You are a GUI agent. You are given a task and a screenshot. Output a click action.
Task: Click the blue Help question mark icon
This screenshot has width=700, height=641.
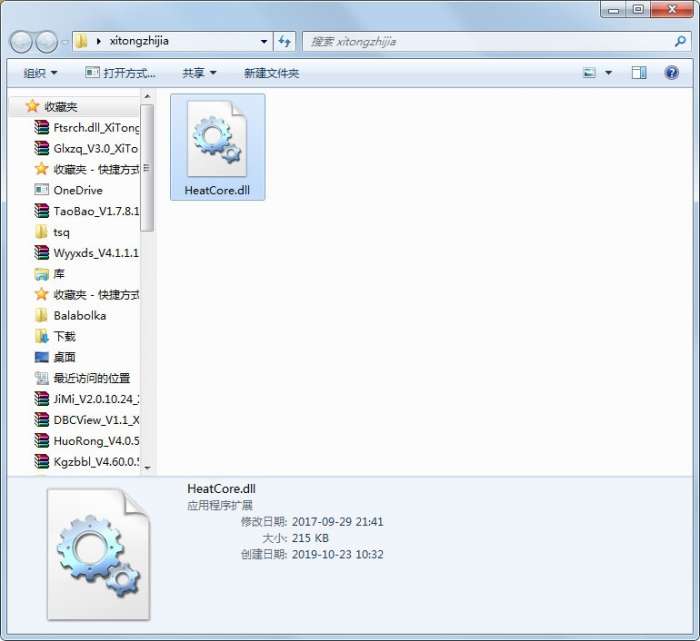(671, 73)
